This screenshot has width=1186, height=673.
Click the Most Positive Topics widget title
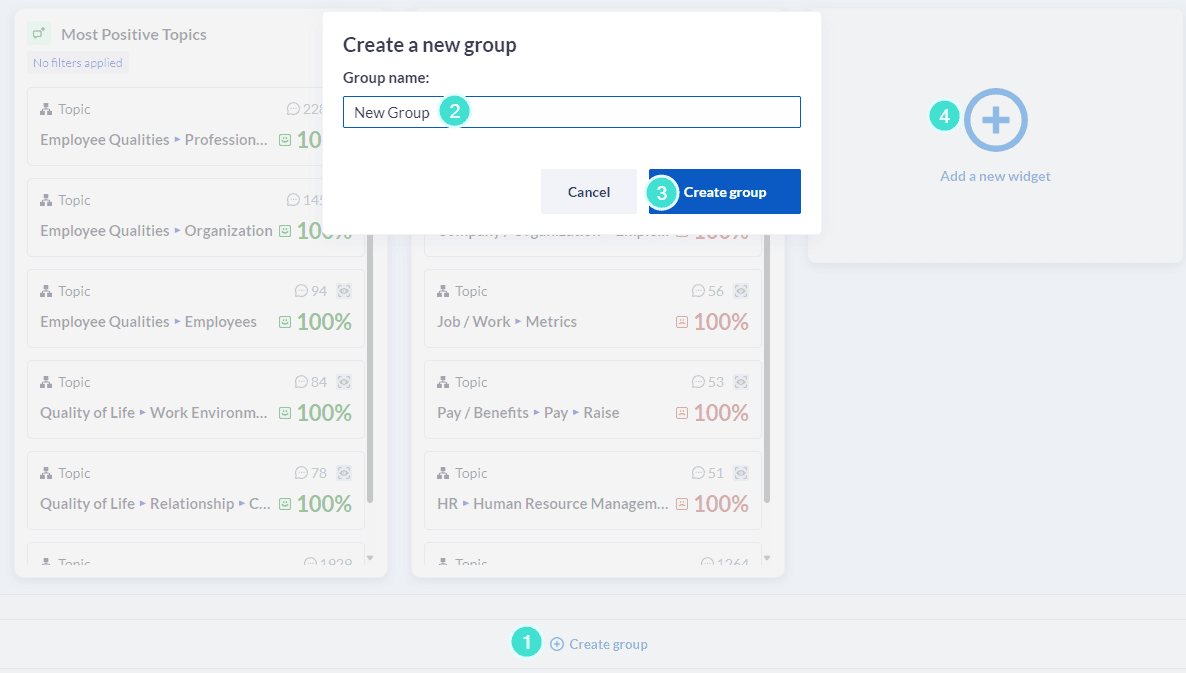(x=134, y=34)
